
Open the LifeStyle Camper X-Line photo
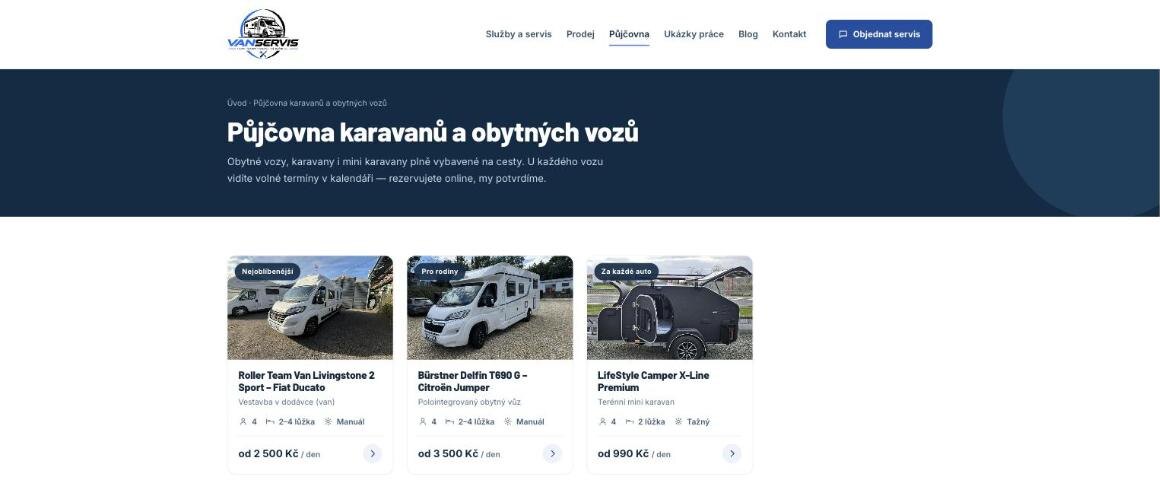(670, 308)
